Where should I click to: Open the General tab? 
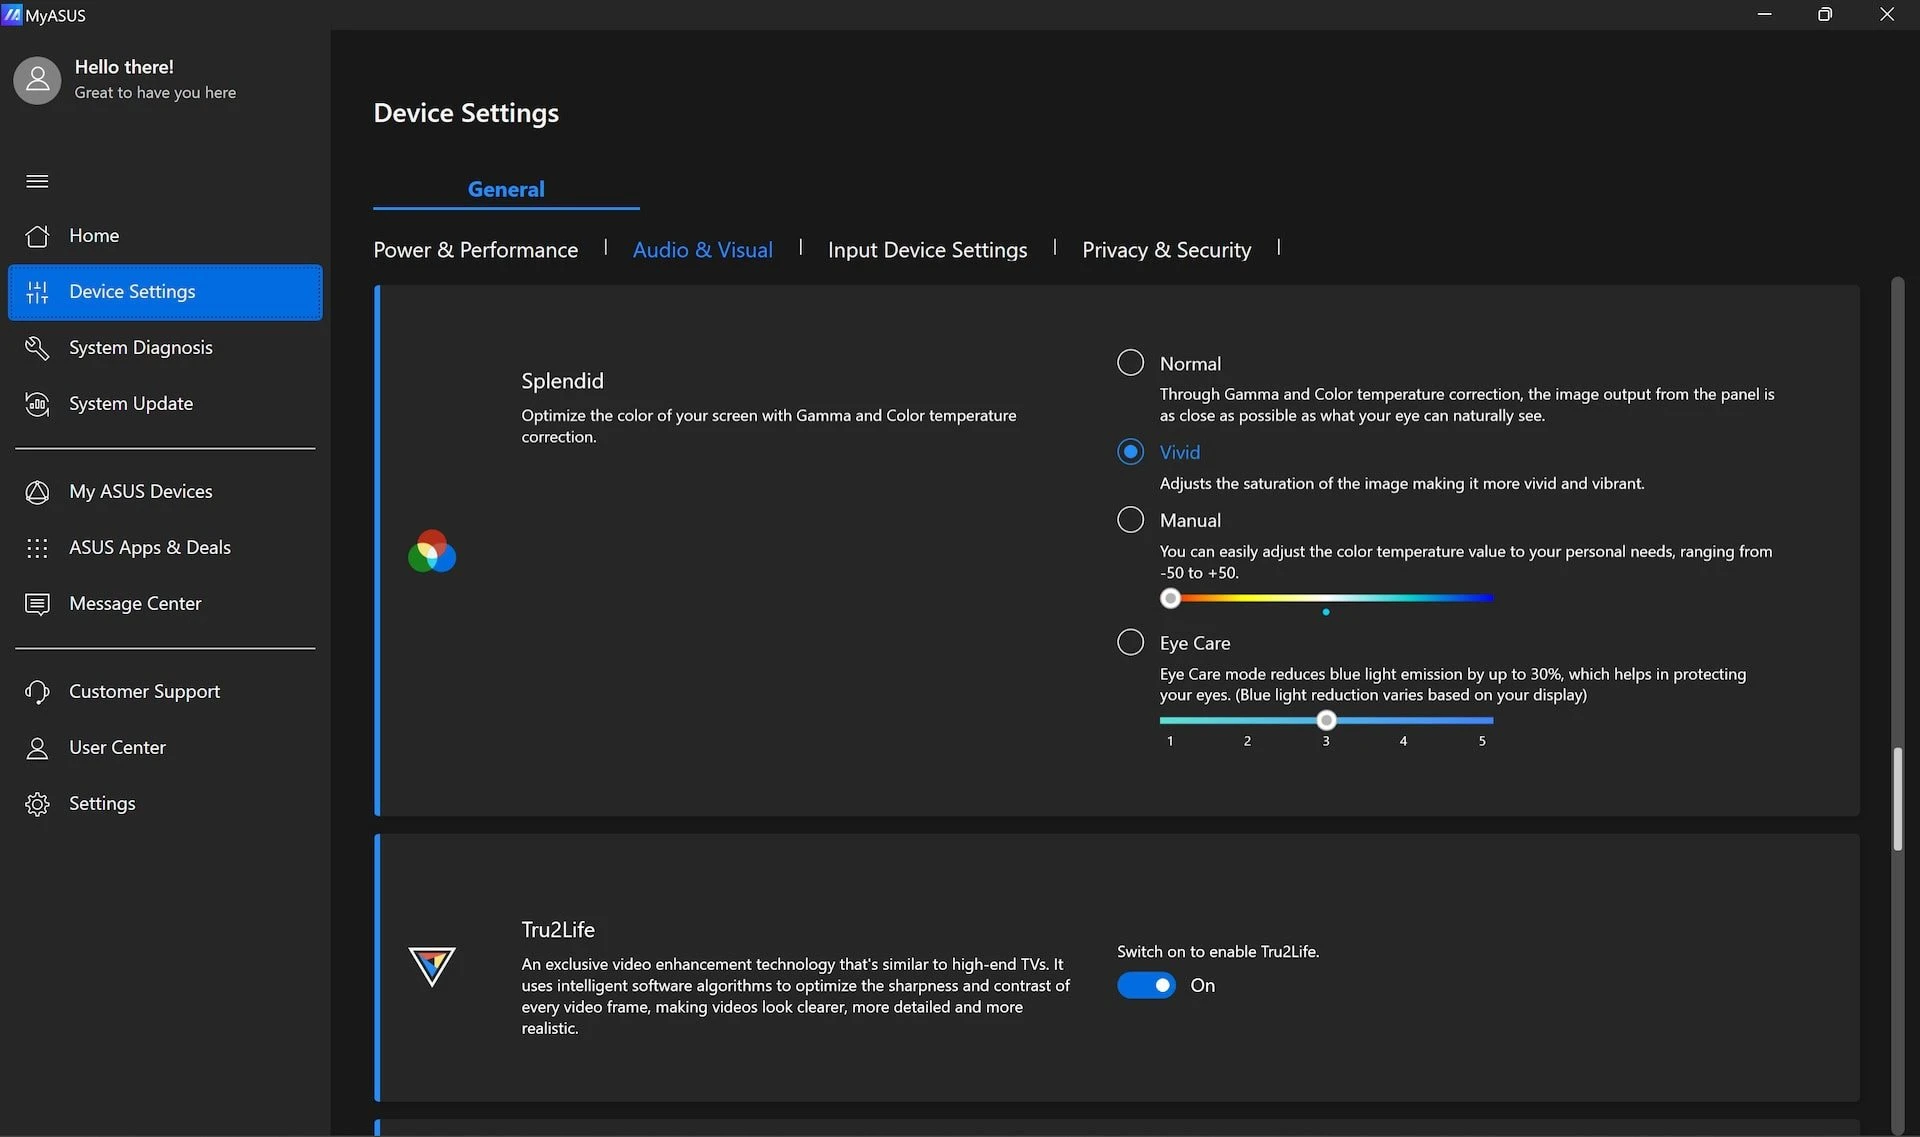coord(506,189)
